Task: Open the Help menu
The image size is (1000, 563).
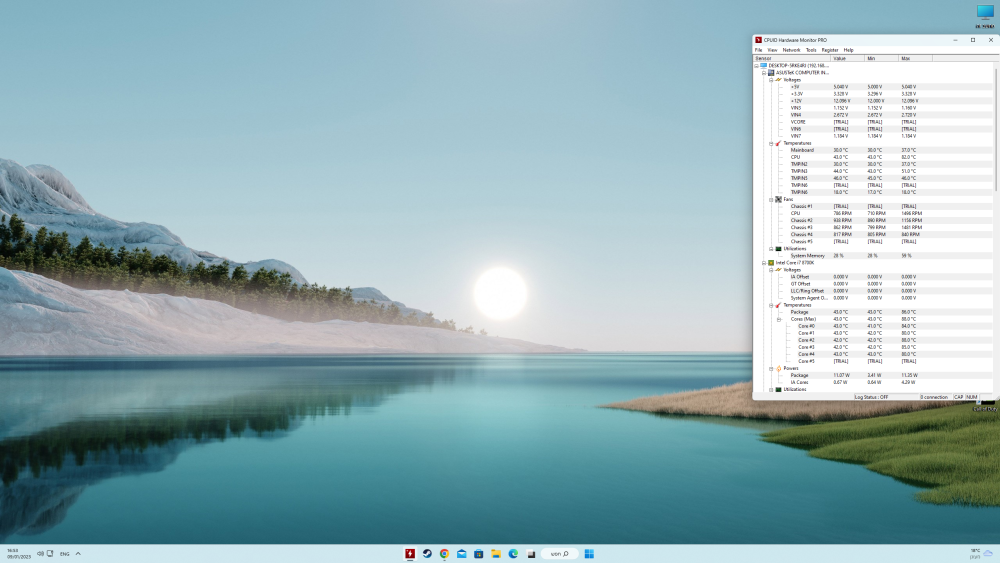Action: [848, 50]
